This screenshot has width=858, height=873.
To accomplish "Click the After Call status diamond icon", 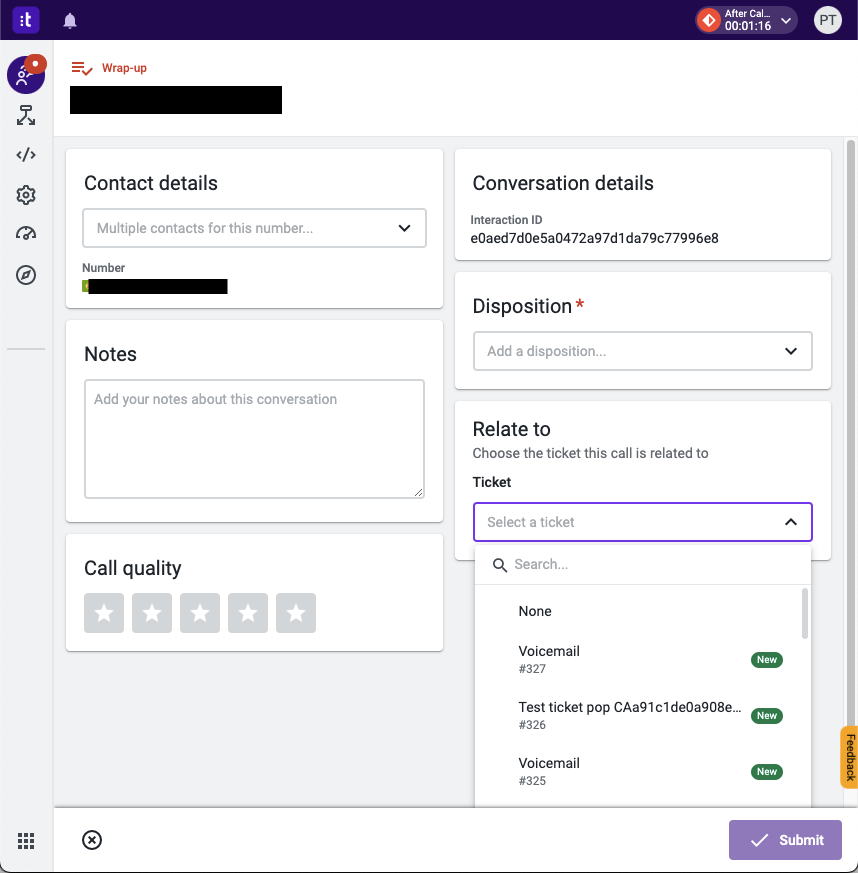I will point(709,21).
